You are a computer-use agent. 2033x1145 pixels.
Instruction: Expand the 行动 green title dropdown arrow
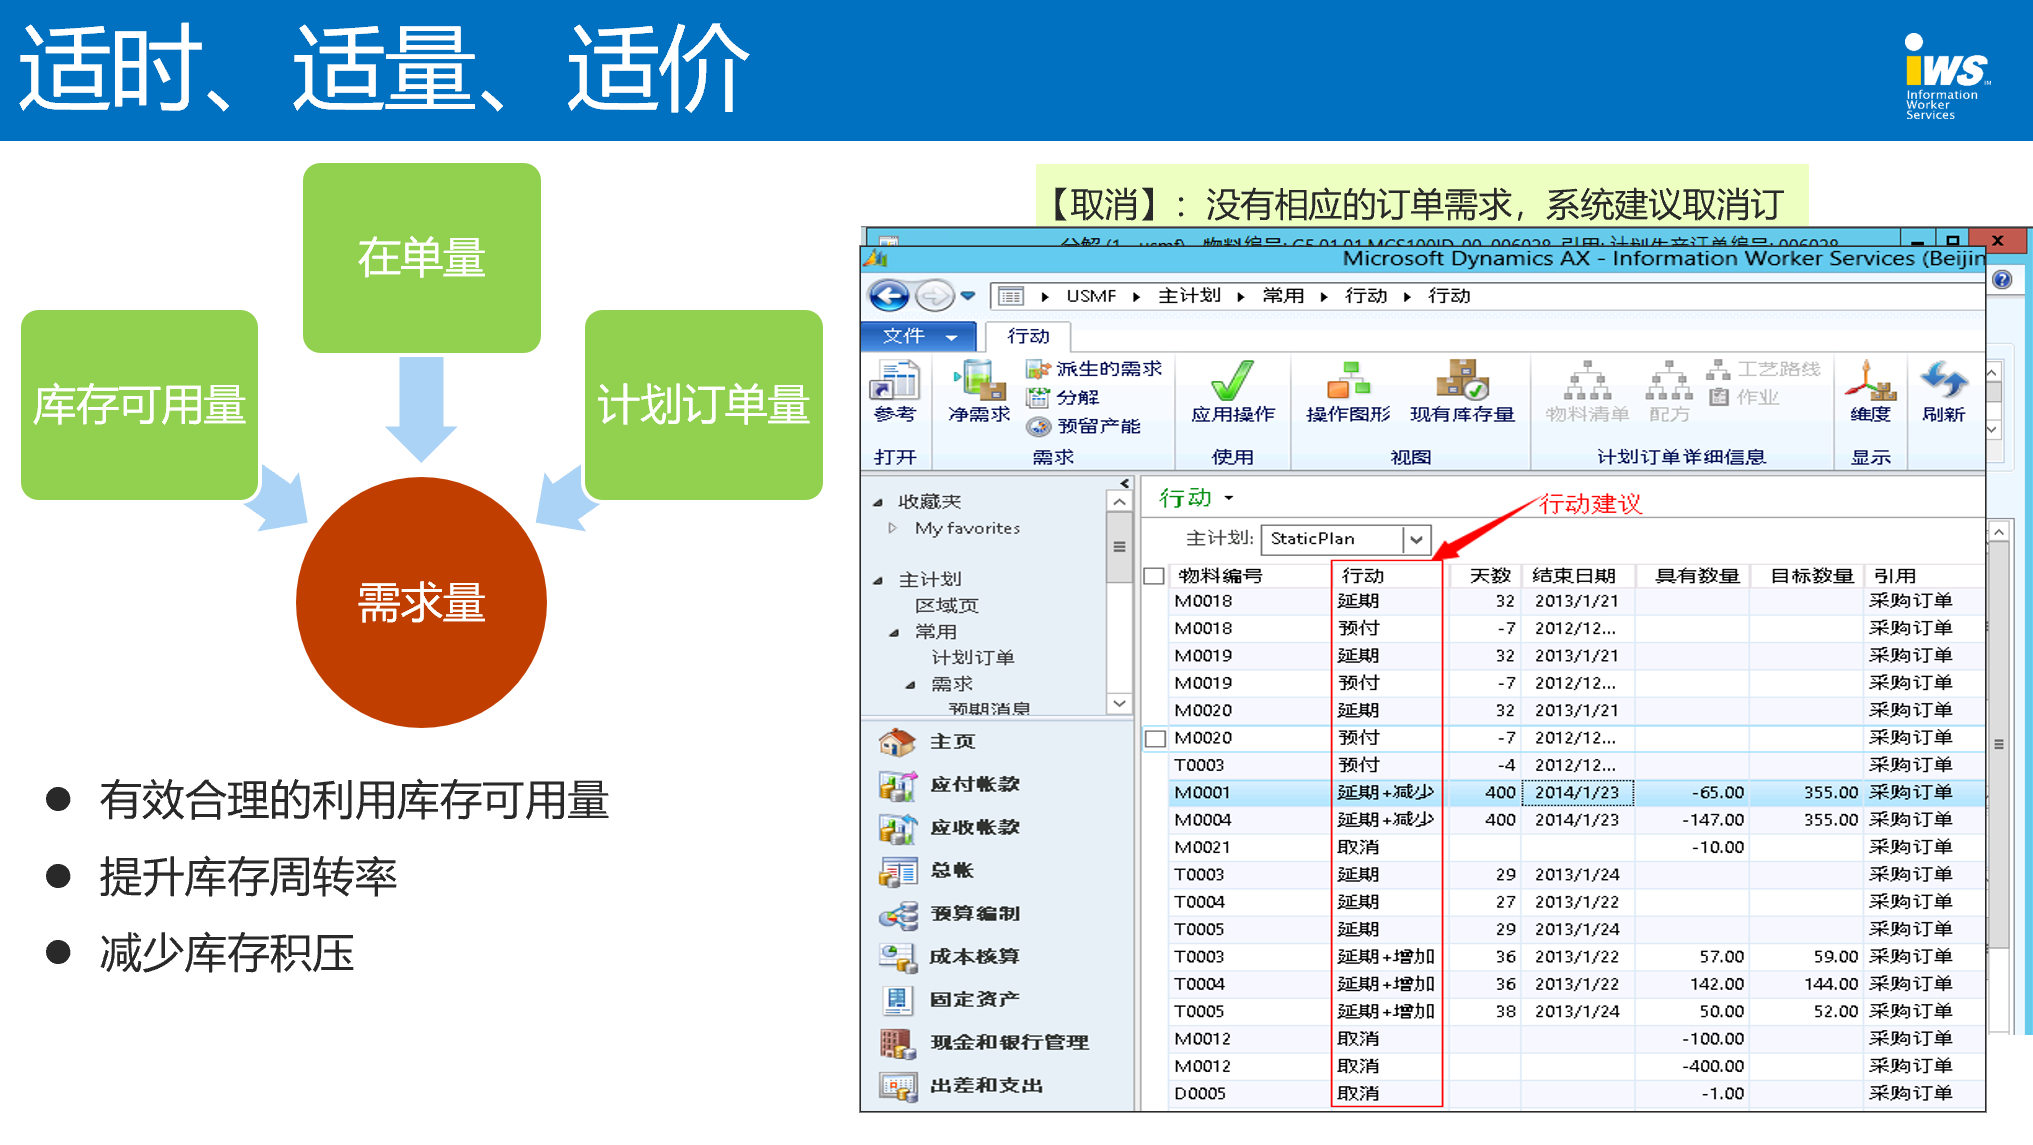tap(1229, 498)
